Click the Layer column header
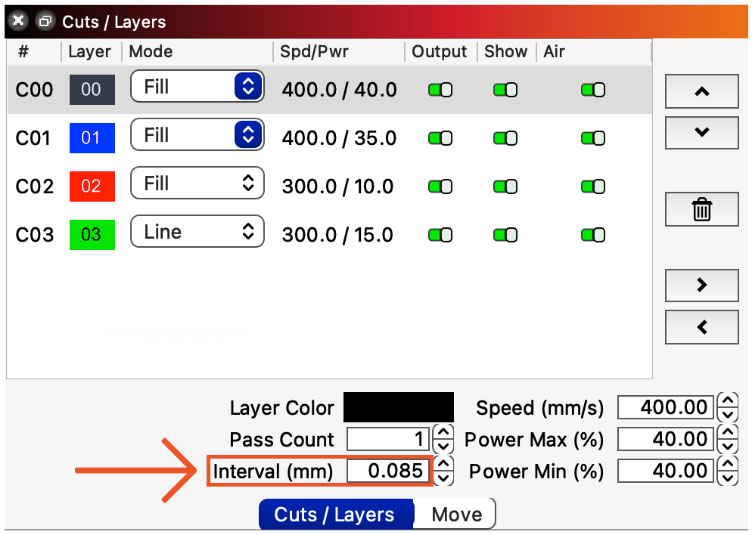754x535 pixels. pos(89,51)
